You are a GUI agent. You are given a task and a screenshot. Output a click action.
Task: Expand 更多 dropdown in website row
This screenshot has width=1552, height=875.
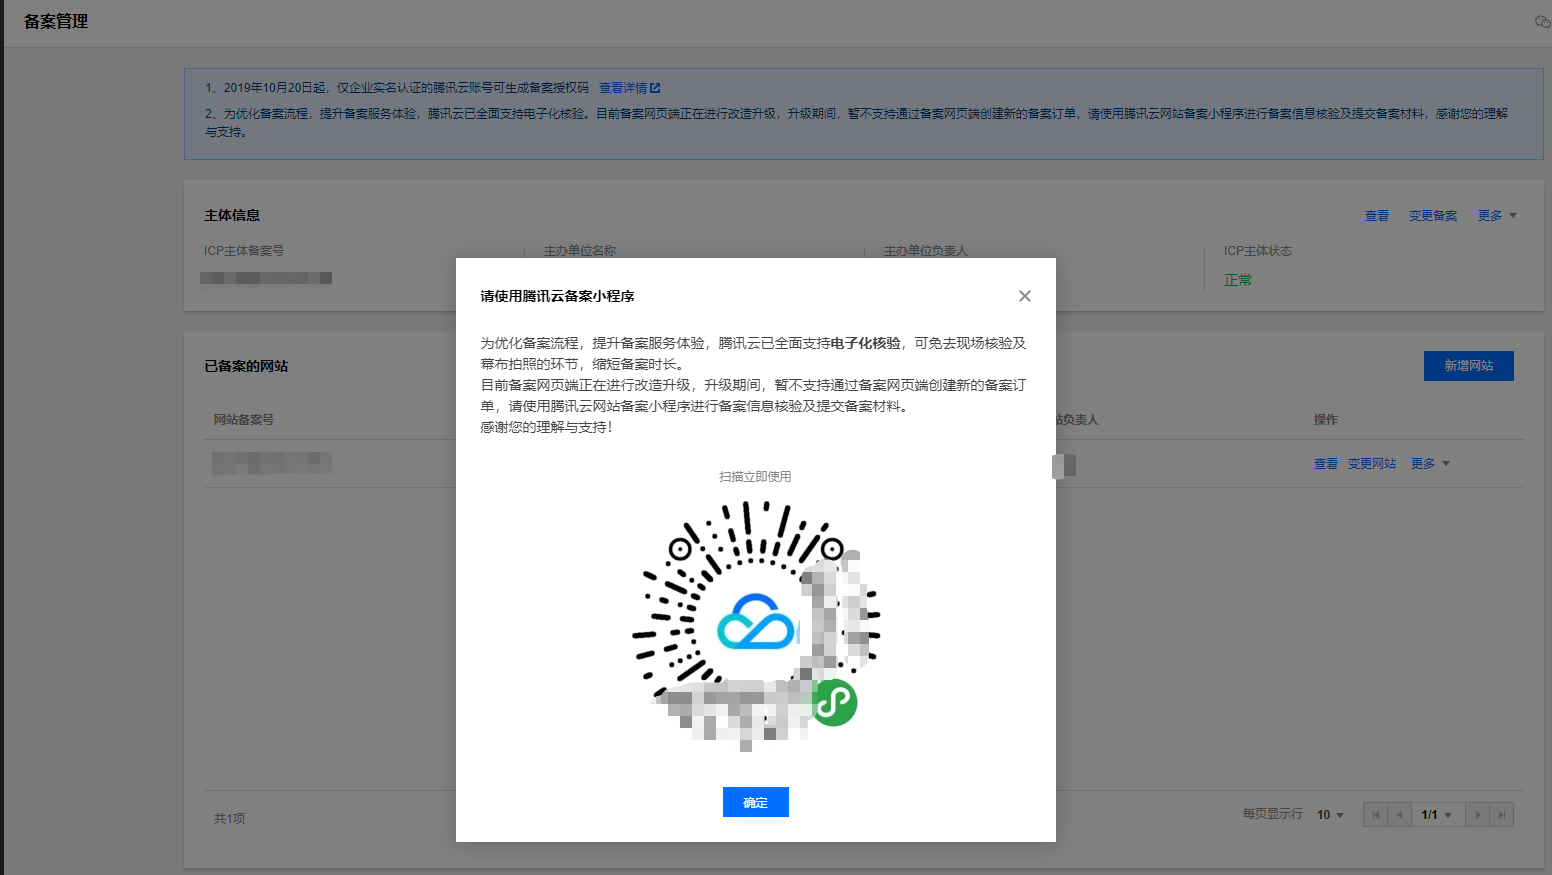1430,464
